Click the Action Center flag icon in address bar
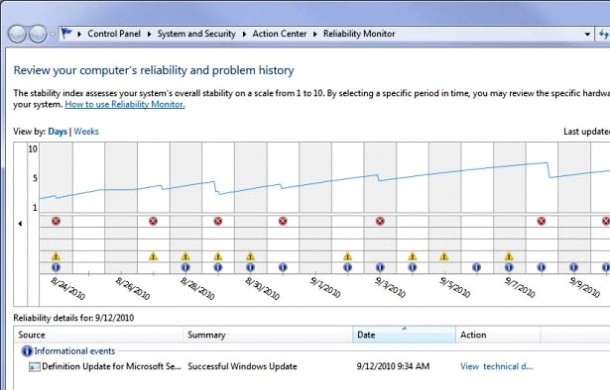 [x=67, y=33]
